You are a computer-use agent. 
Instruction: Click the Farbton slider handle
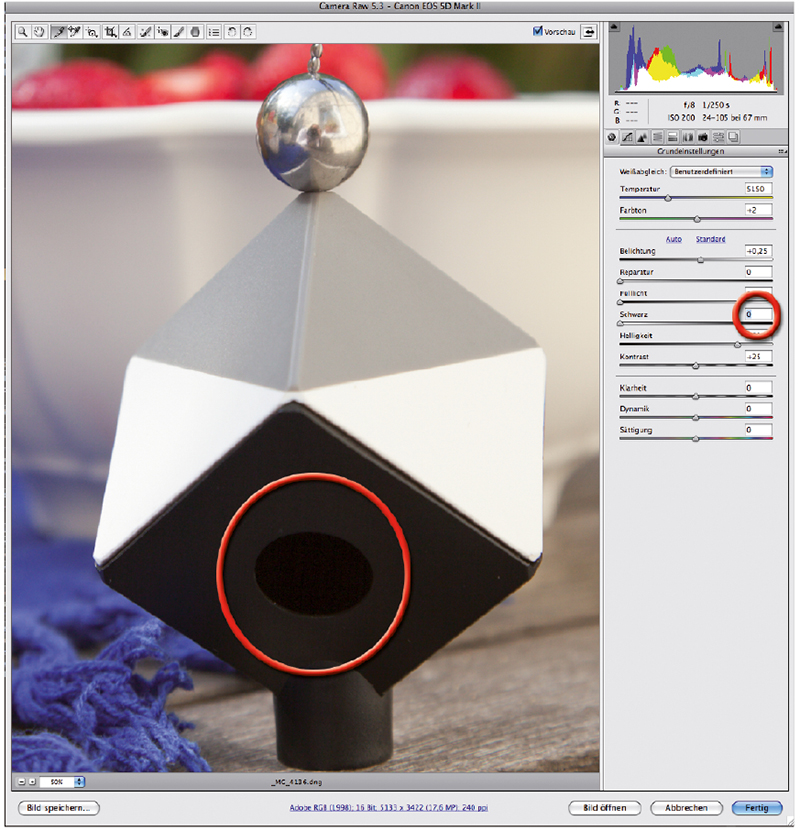[697, 219]
